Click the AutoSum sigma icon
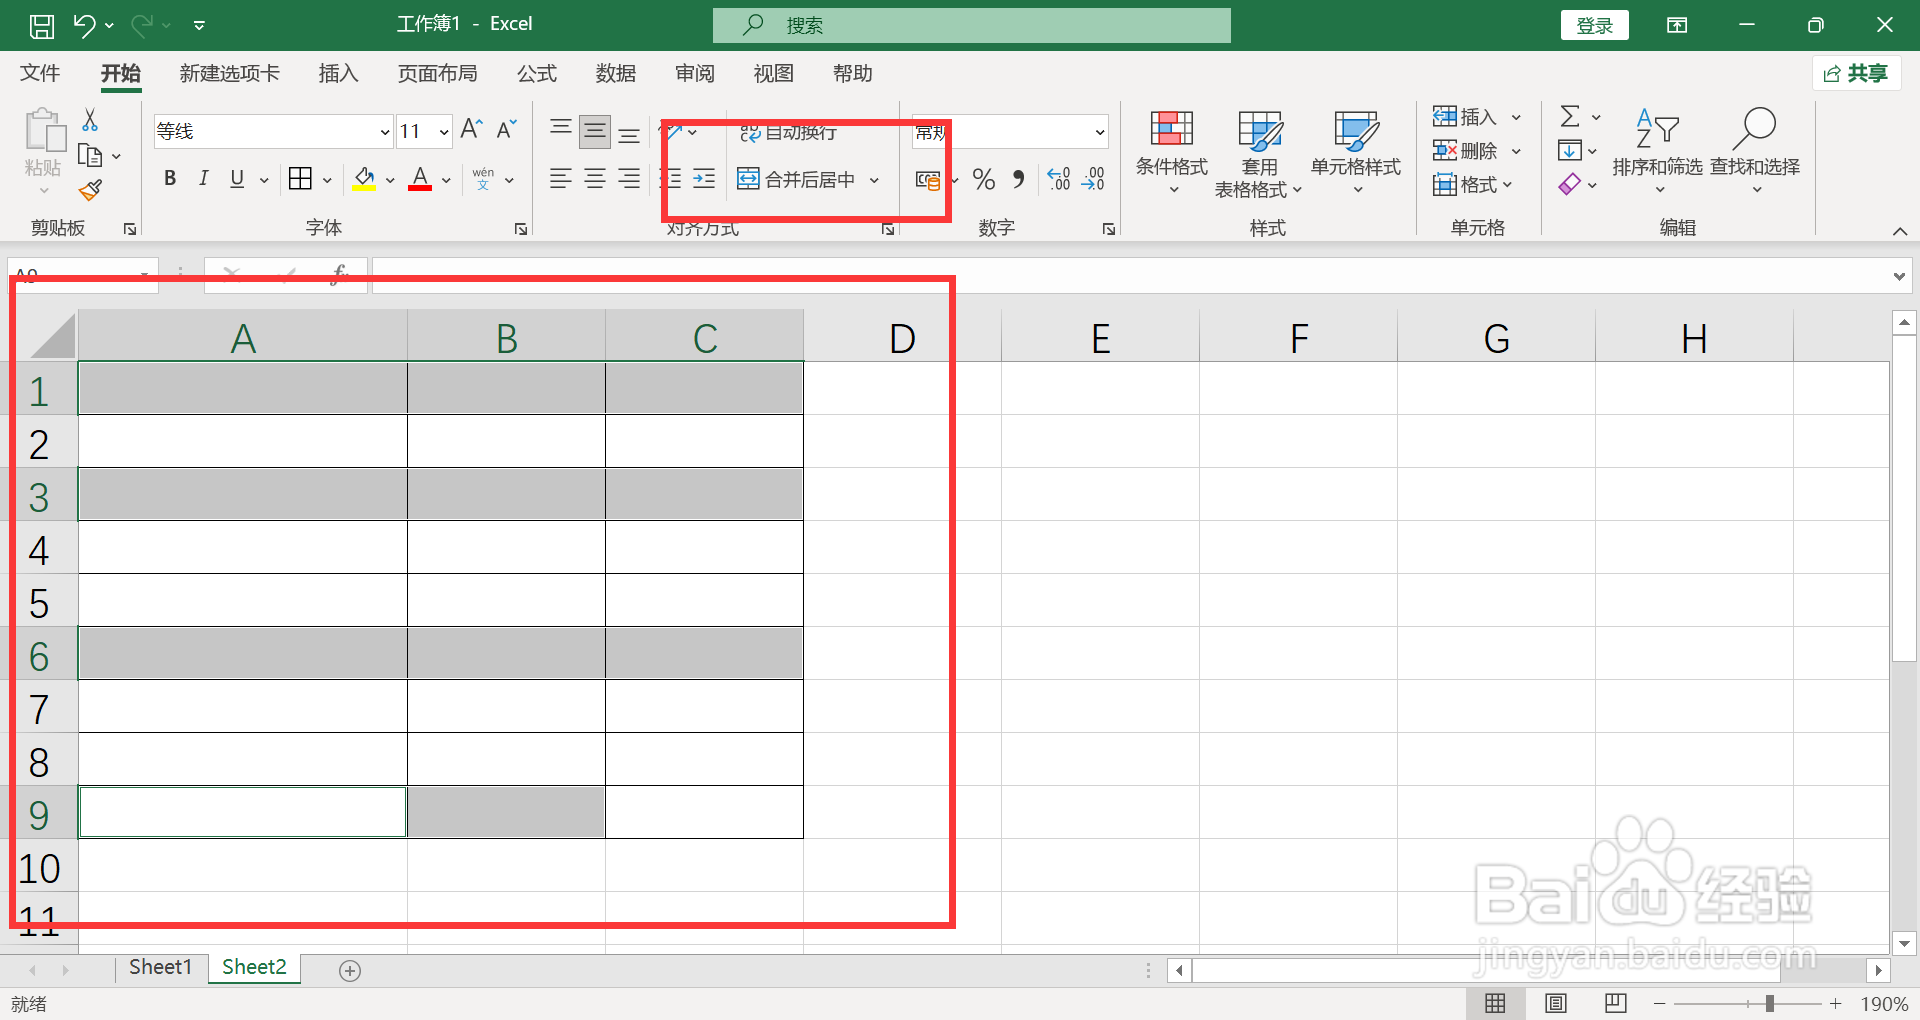This screenshot has height=1020, width=1920. click(x=1571, y=117)
